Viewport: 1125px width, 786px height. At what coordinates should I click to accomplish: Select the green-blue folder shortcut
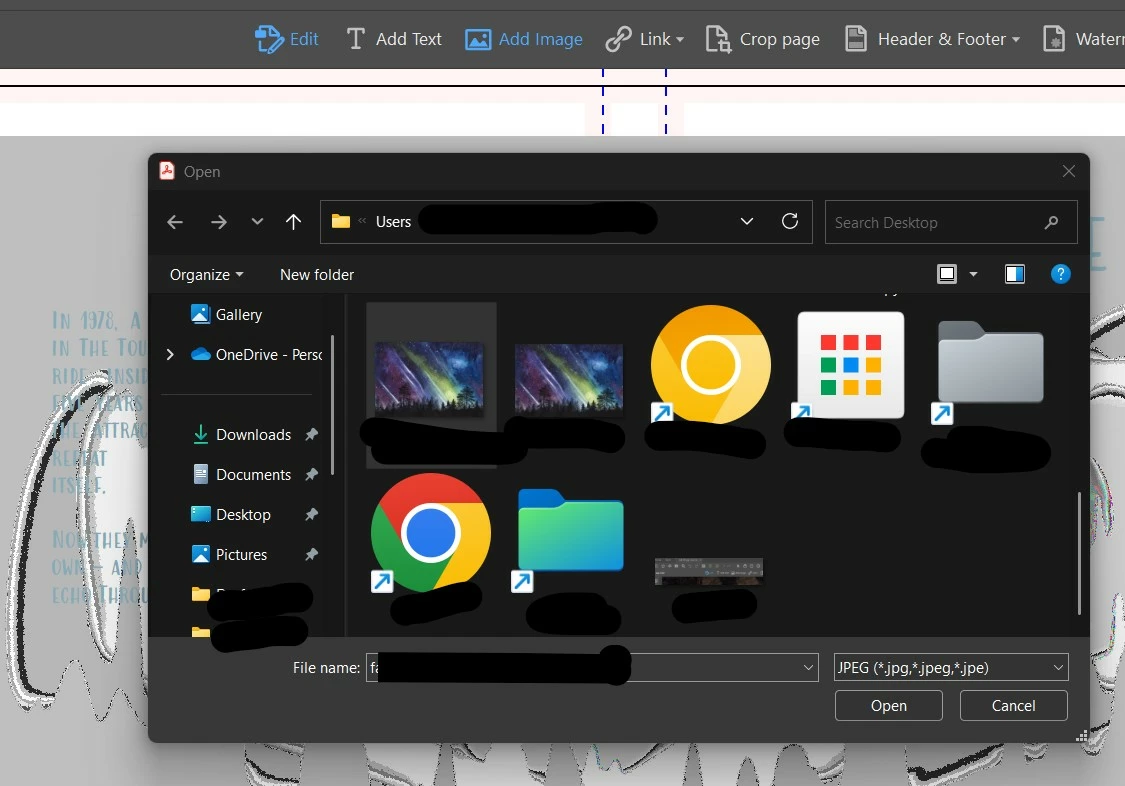point(570,534)
